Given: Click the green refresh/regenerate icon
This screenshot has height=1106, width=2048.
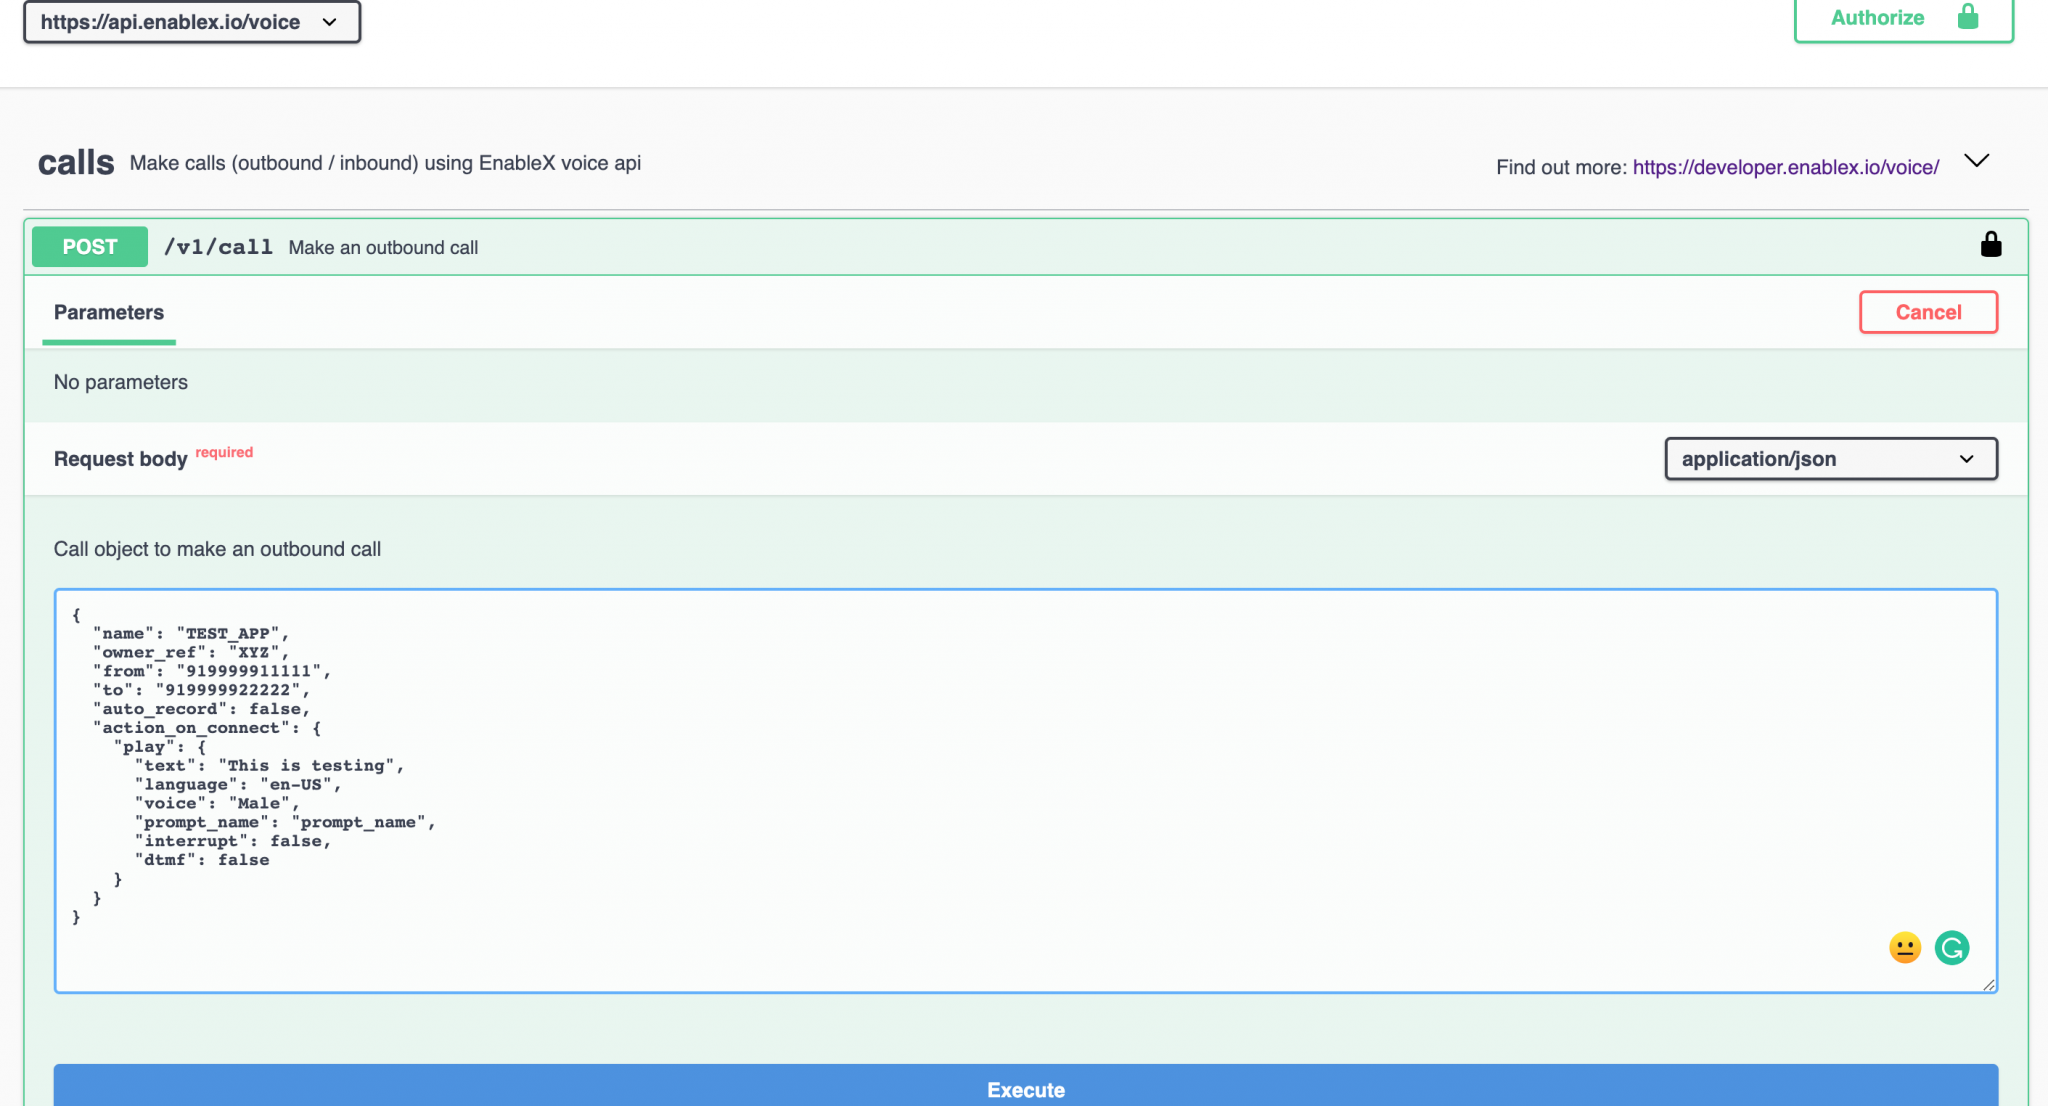Looking at the screenshot, I should click(1951, 948).
